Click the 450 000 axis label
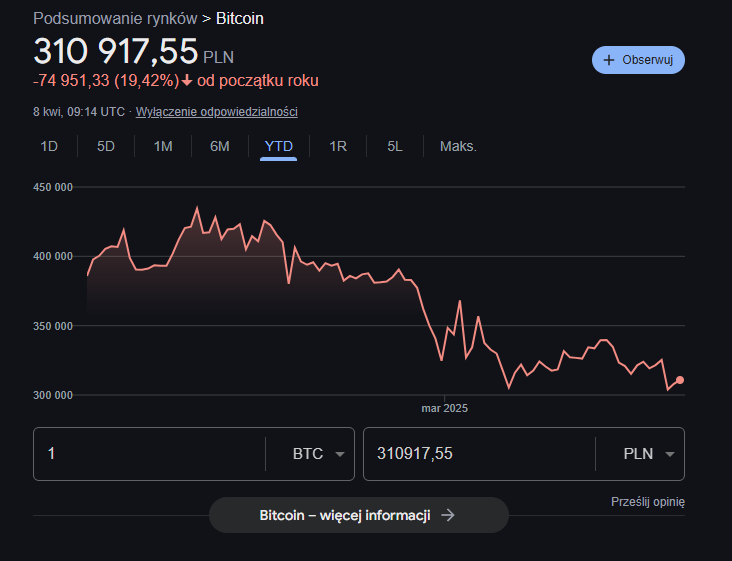The width and height of the screenshot is (732, 561). (x=53, y=188)
